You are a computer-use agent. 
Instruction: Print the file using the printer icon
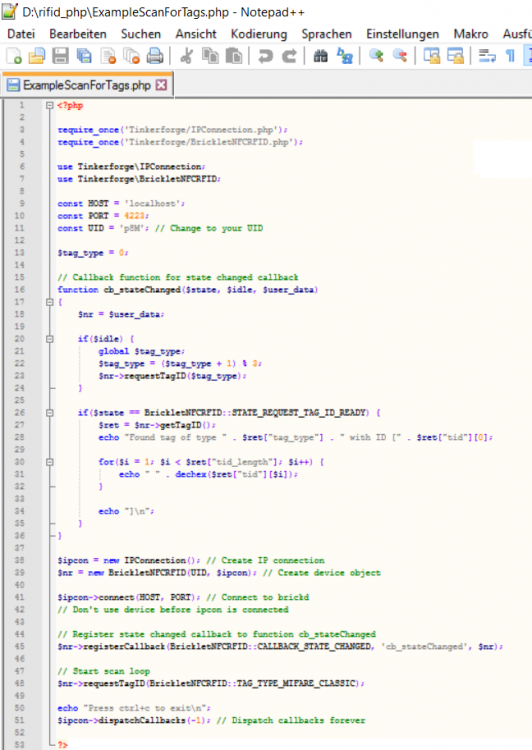pyautogui.click(x=155, y=56)
